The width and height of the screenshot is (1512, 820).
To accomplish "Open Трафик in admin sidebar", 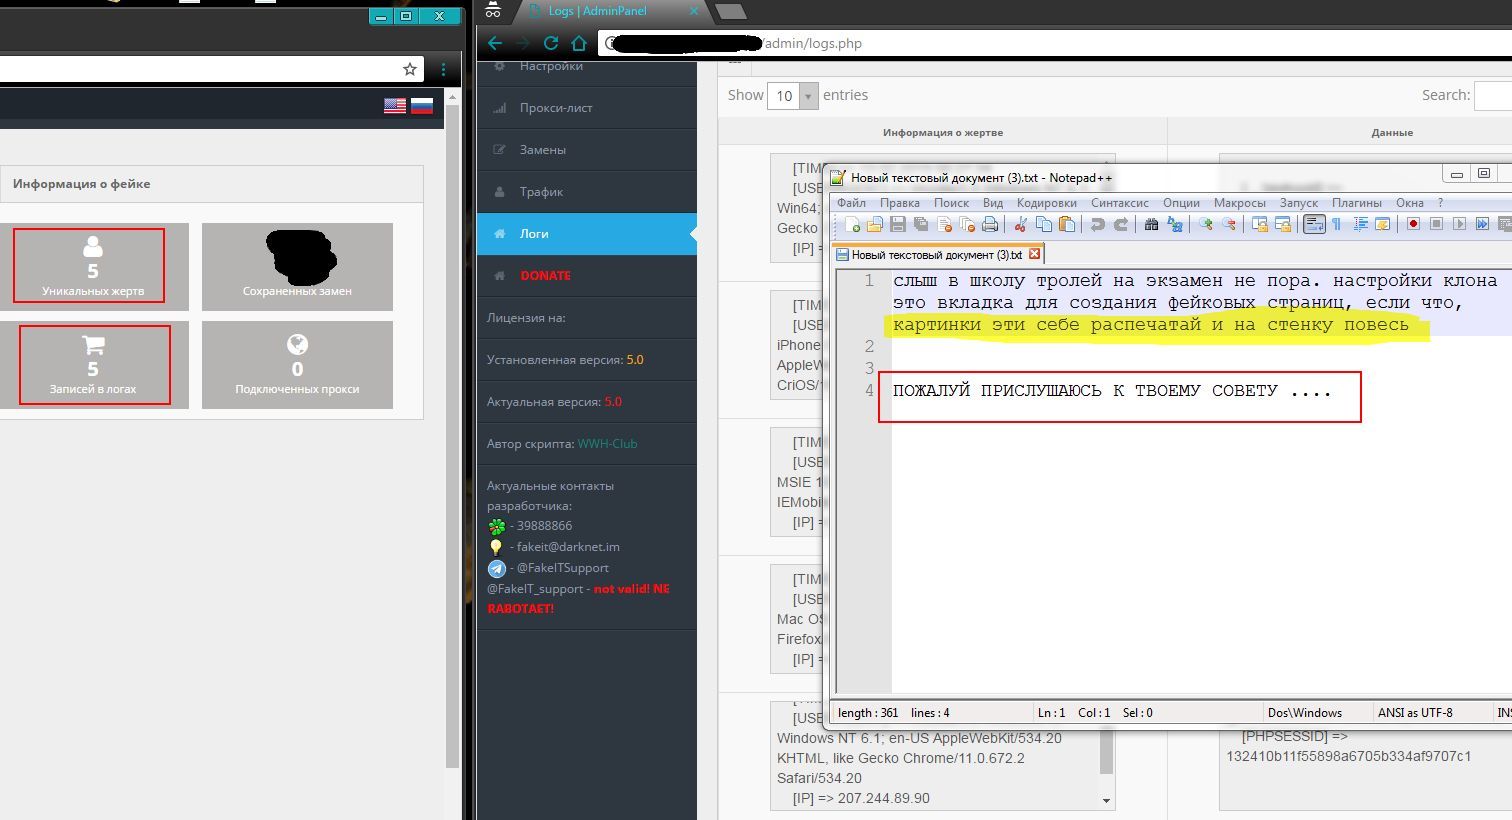I will pos(586,192).
